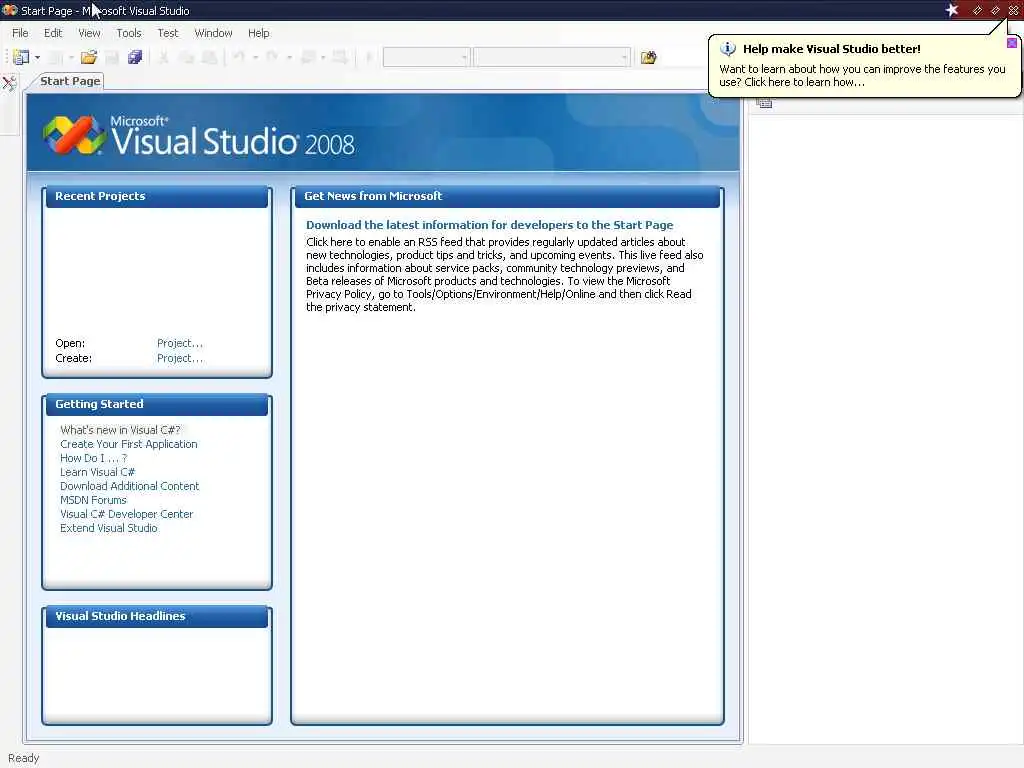Open the Tools menu
The height and width of the screenshot is (768, 1024).
(129, 33)
